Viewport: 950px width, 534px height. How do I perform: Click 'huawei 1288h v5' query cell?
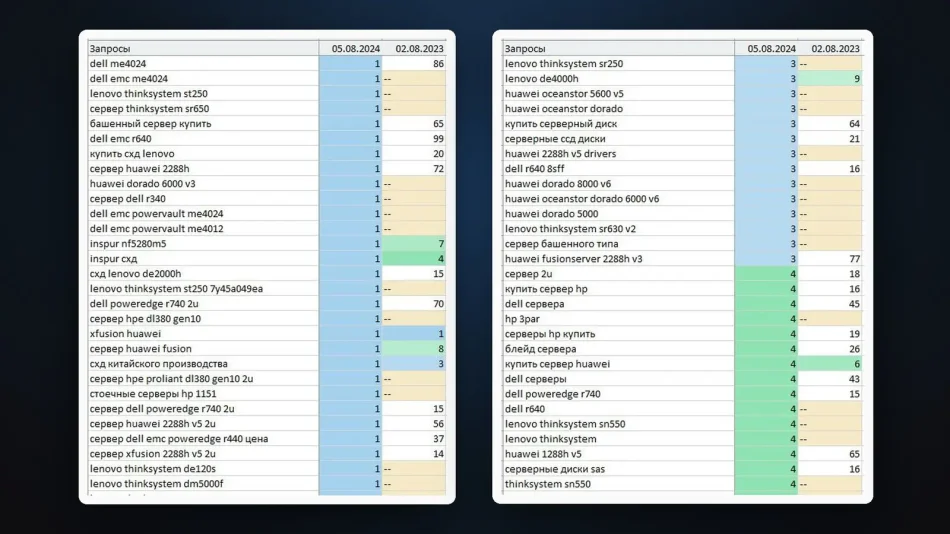pos(619,454)
